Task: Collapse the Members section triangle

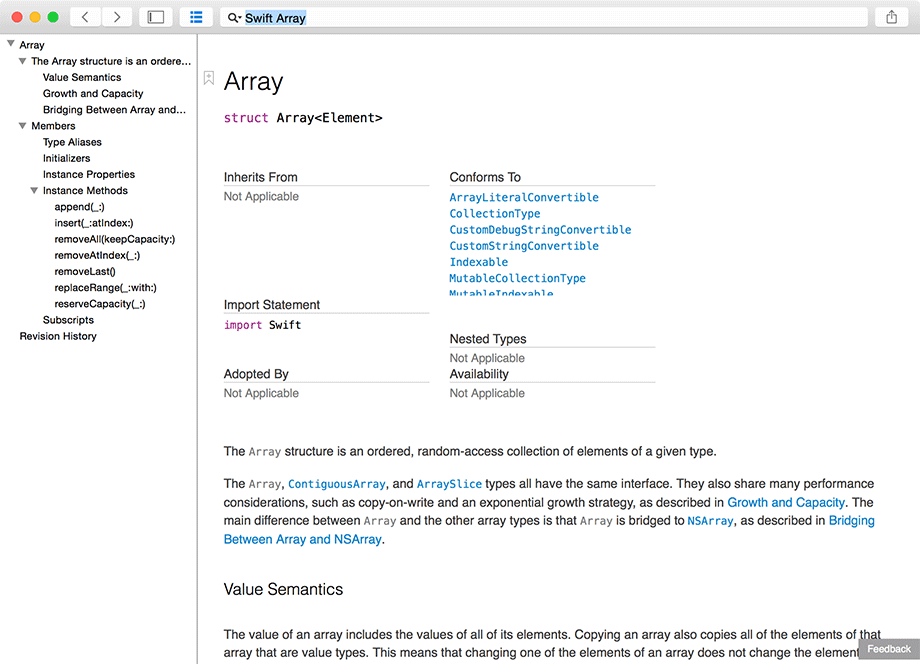Action: click(x=22, y=126)
